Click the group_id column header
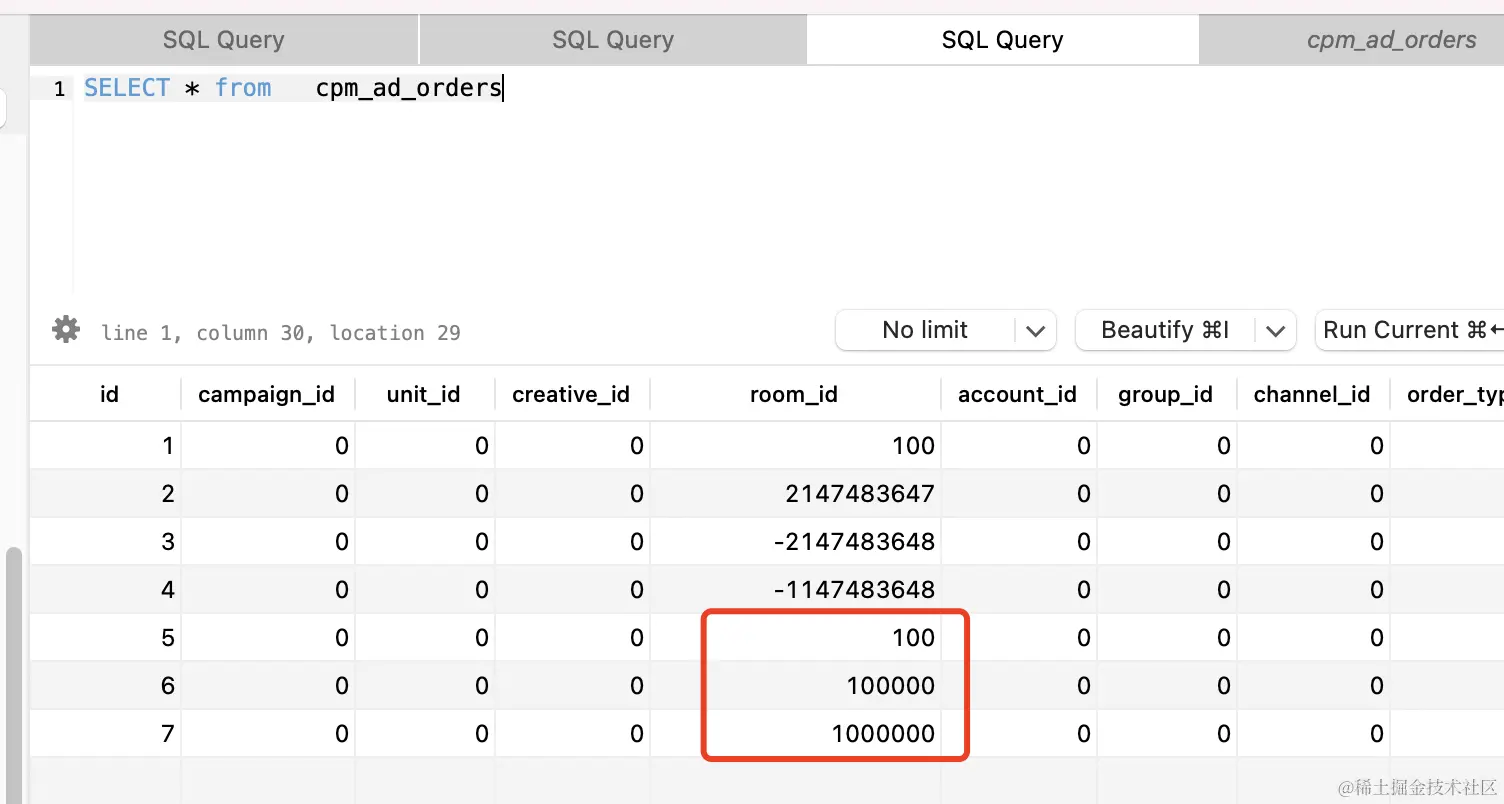This screenshot has width=1504, height=804. (x=1166, y=394)
